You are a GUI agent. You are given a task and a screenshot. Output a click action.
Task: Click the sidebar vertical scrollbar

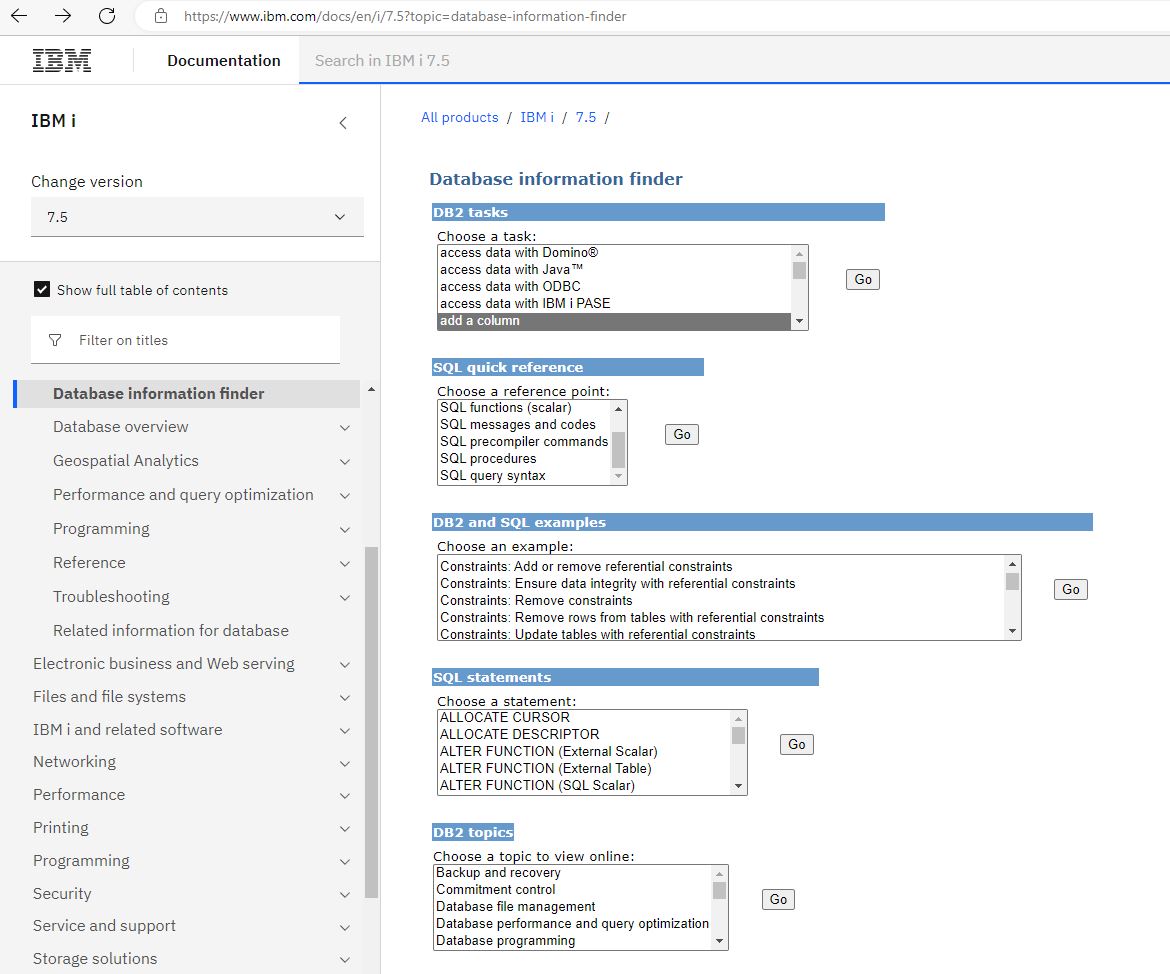(371, 722)
